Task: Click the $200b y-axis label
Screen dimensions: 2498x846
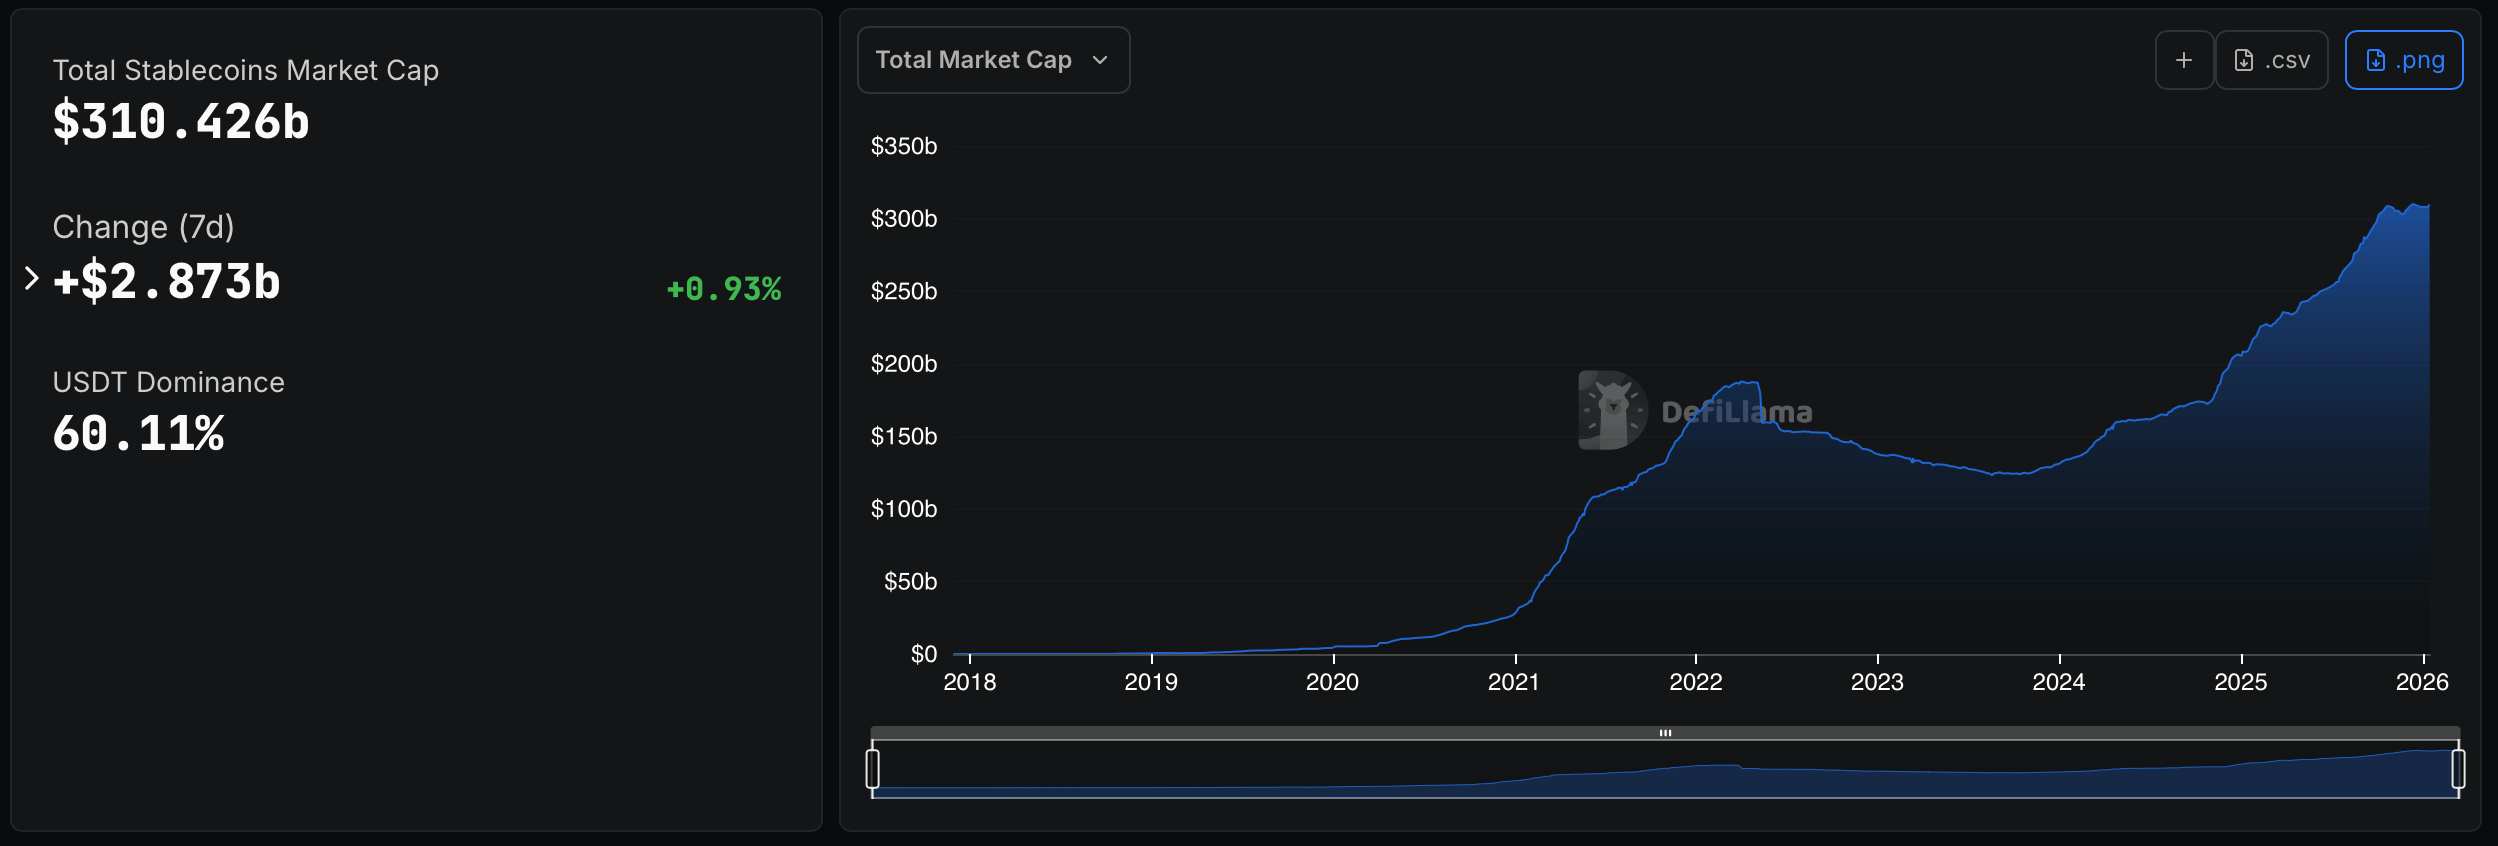Action: (x=904, y=364)
